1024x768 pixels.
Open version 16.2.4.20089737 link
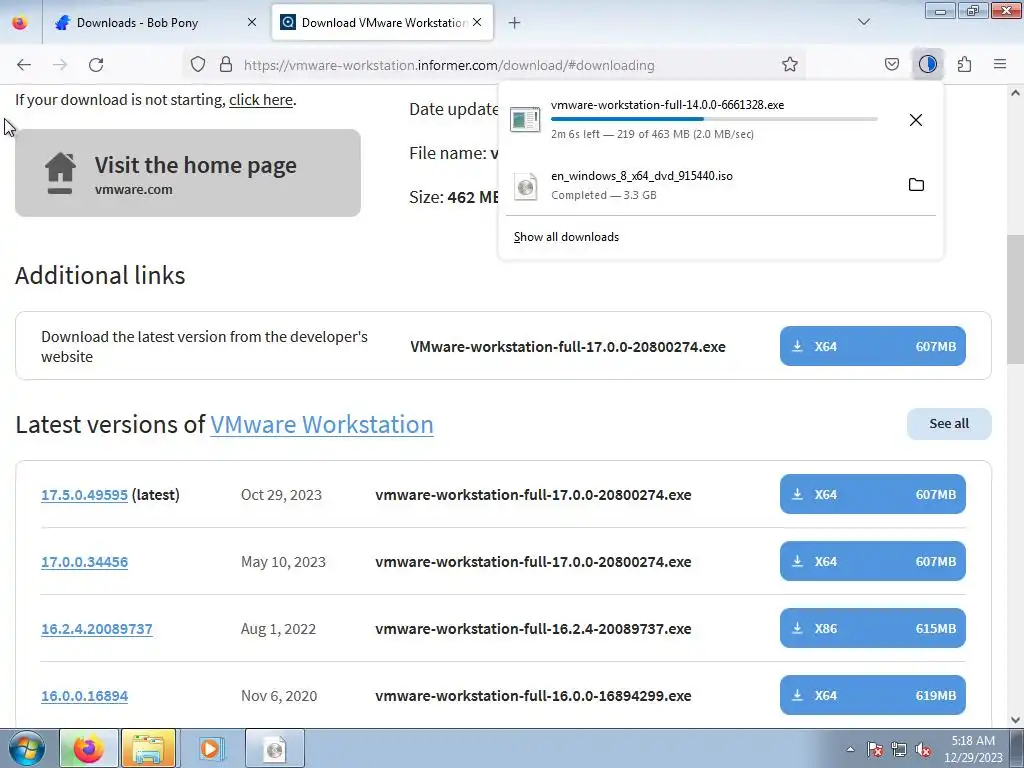[97, 629]
